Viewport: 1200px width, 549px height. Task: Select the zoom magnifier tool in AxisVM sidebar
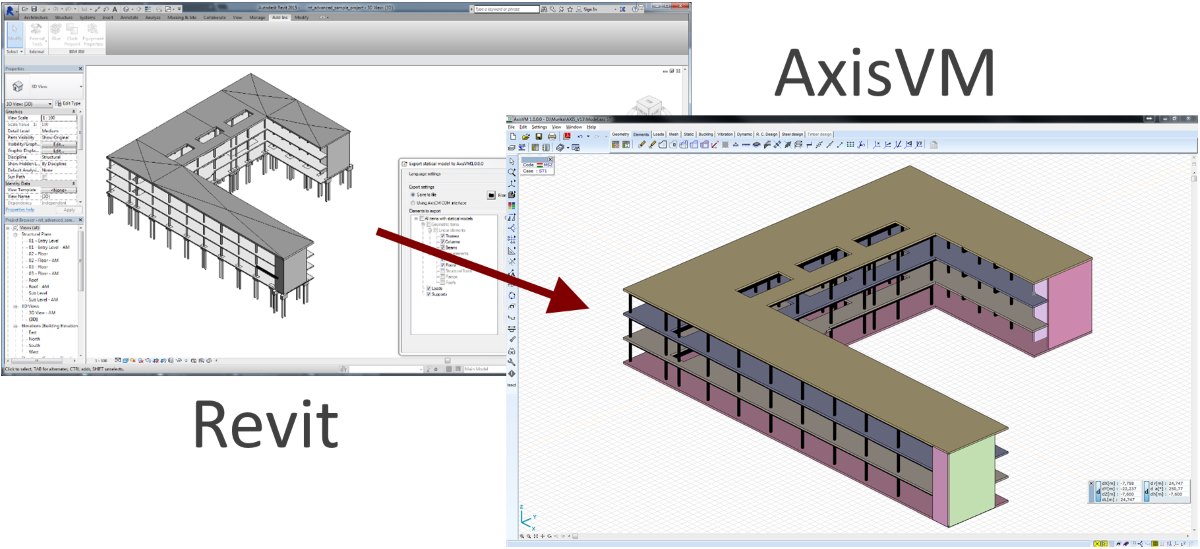tap(512, 172)
